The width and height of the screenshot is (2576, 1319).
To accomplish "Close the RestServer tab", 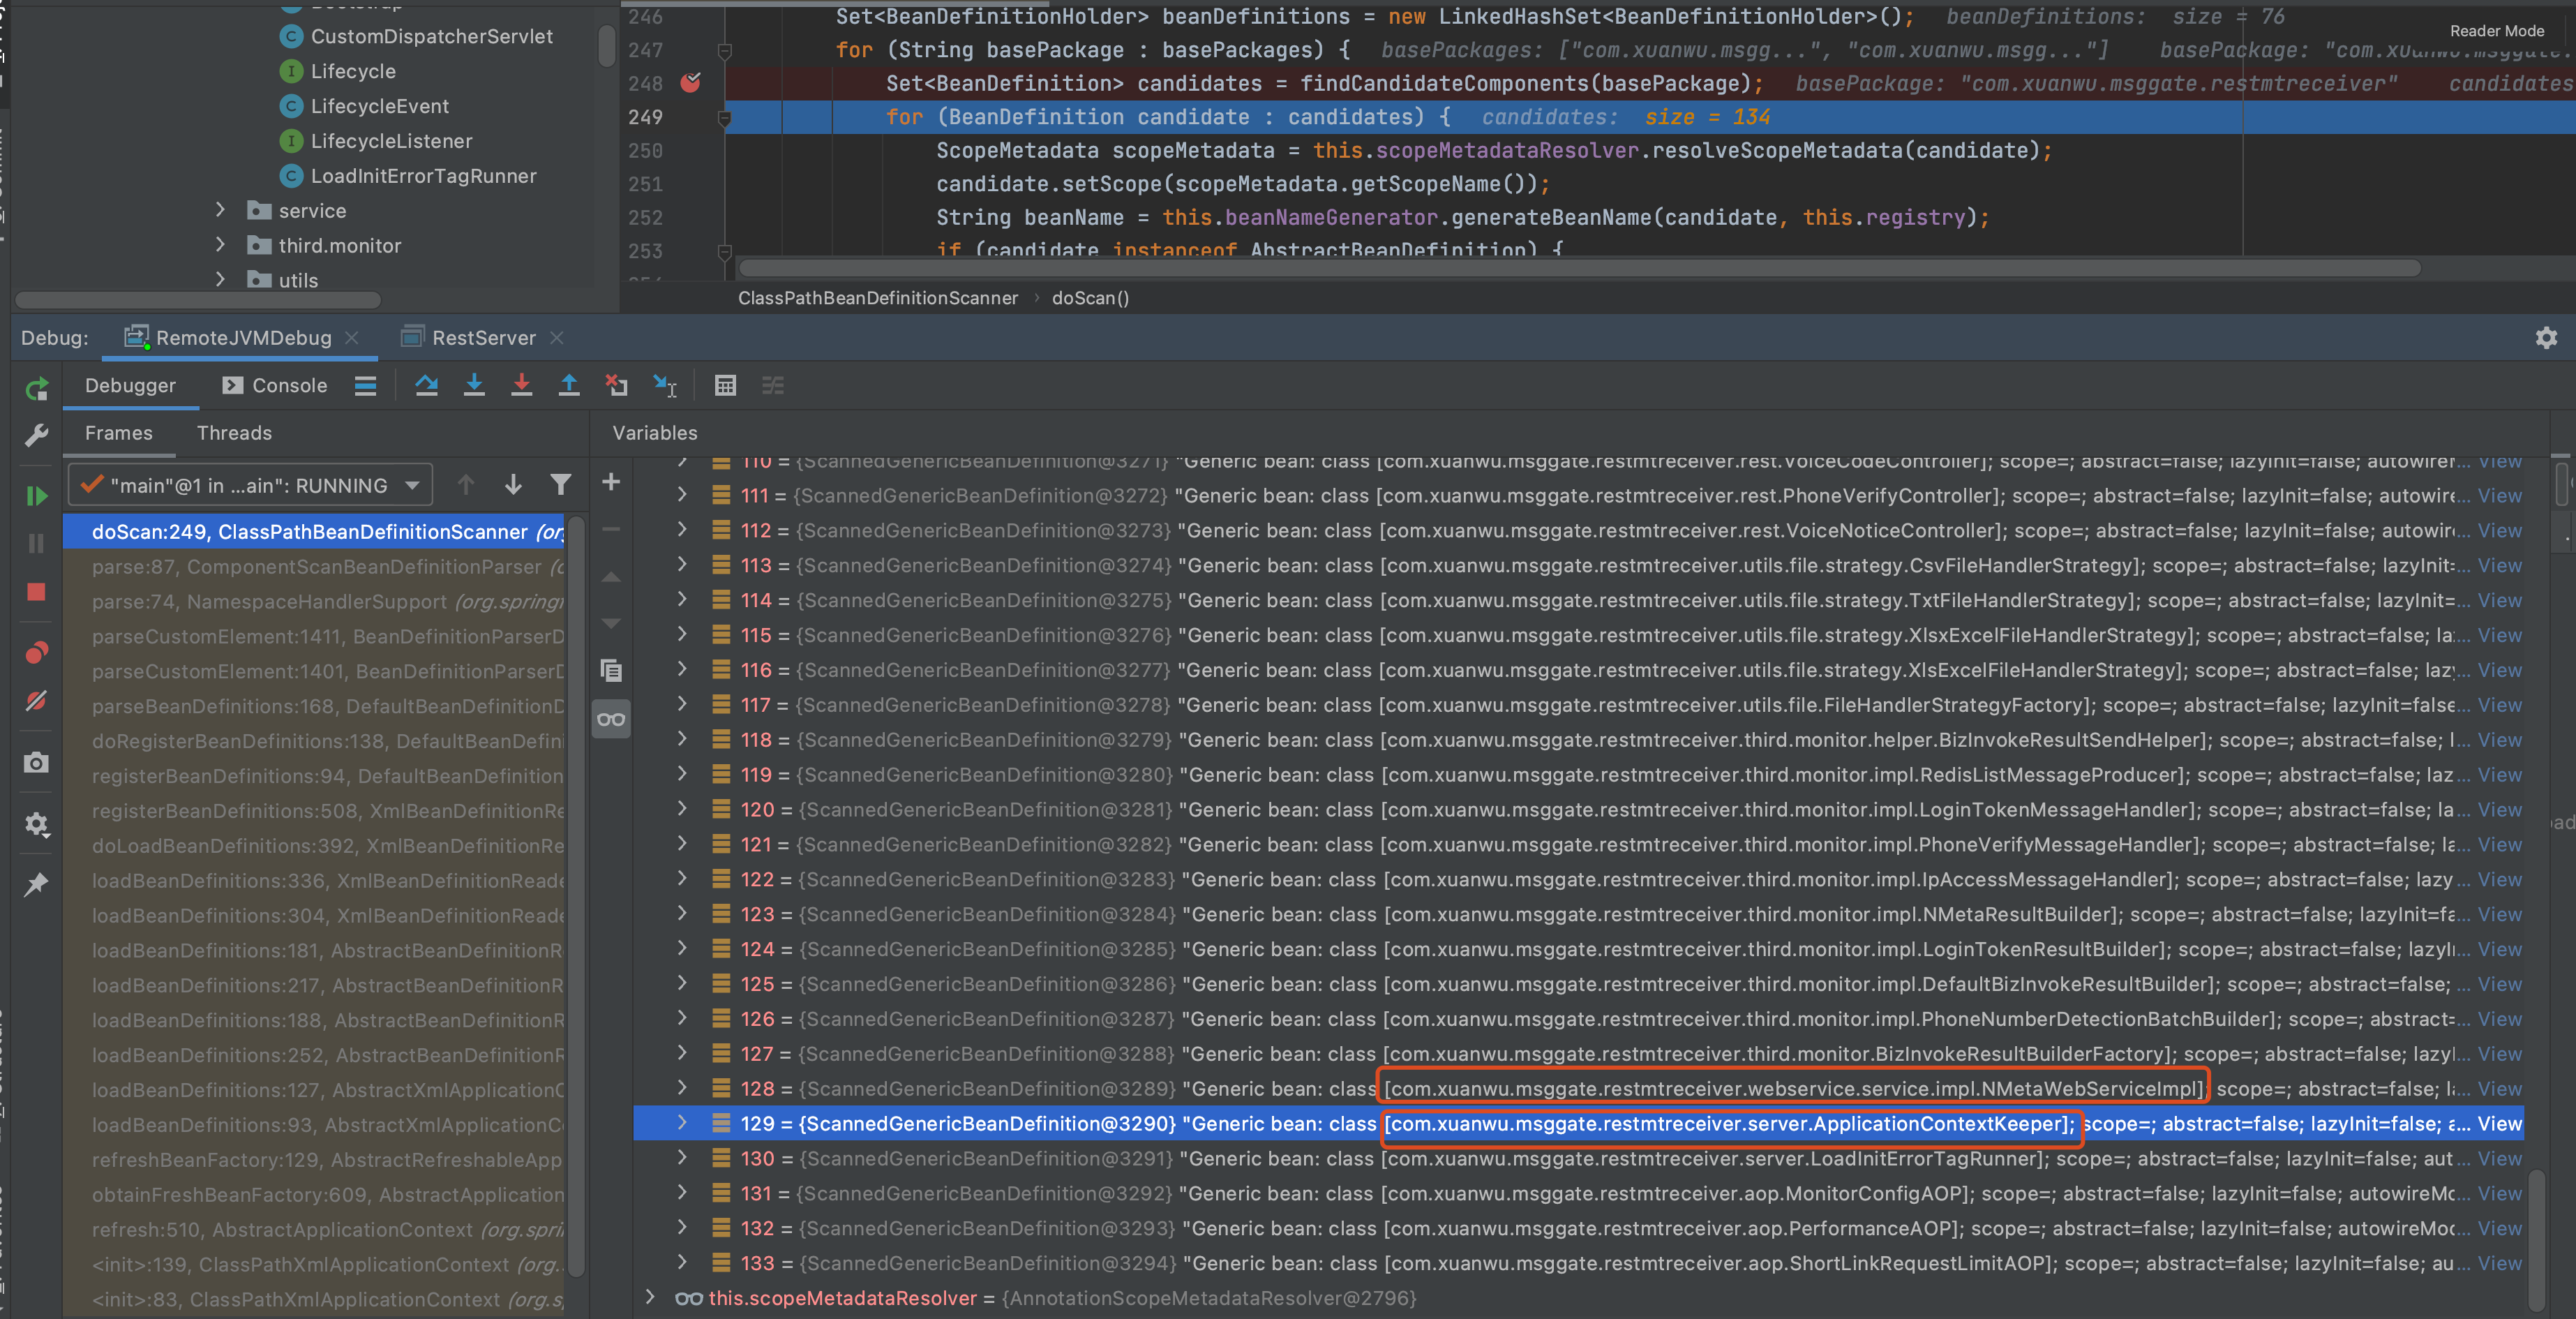I will 557,338.
